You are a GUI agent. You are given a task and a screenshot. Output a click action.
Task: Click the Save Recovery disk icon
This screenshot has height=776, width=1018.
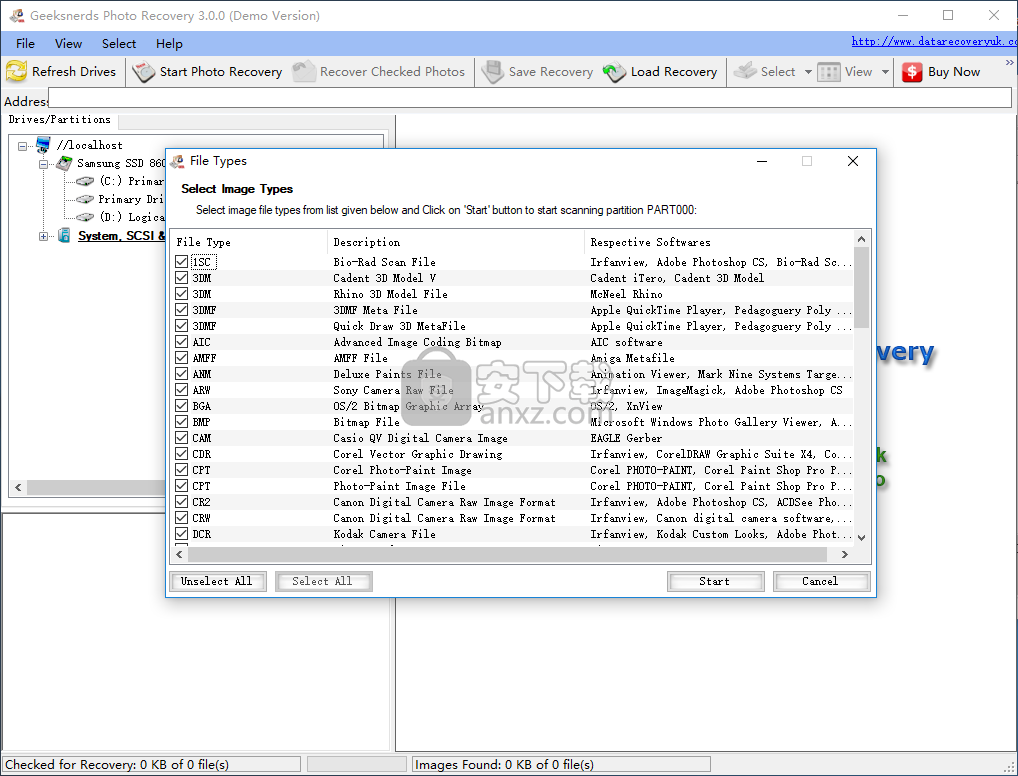[493, 71]
